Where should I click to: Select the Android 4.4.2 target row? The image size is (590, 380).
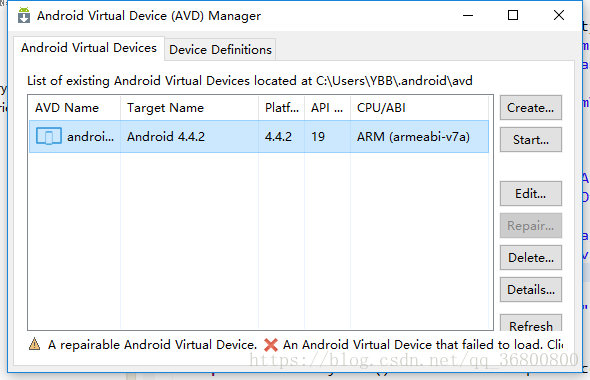pyautogui.click(x=259, y=136)
